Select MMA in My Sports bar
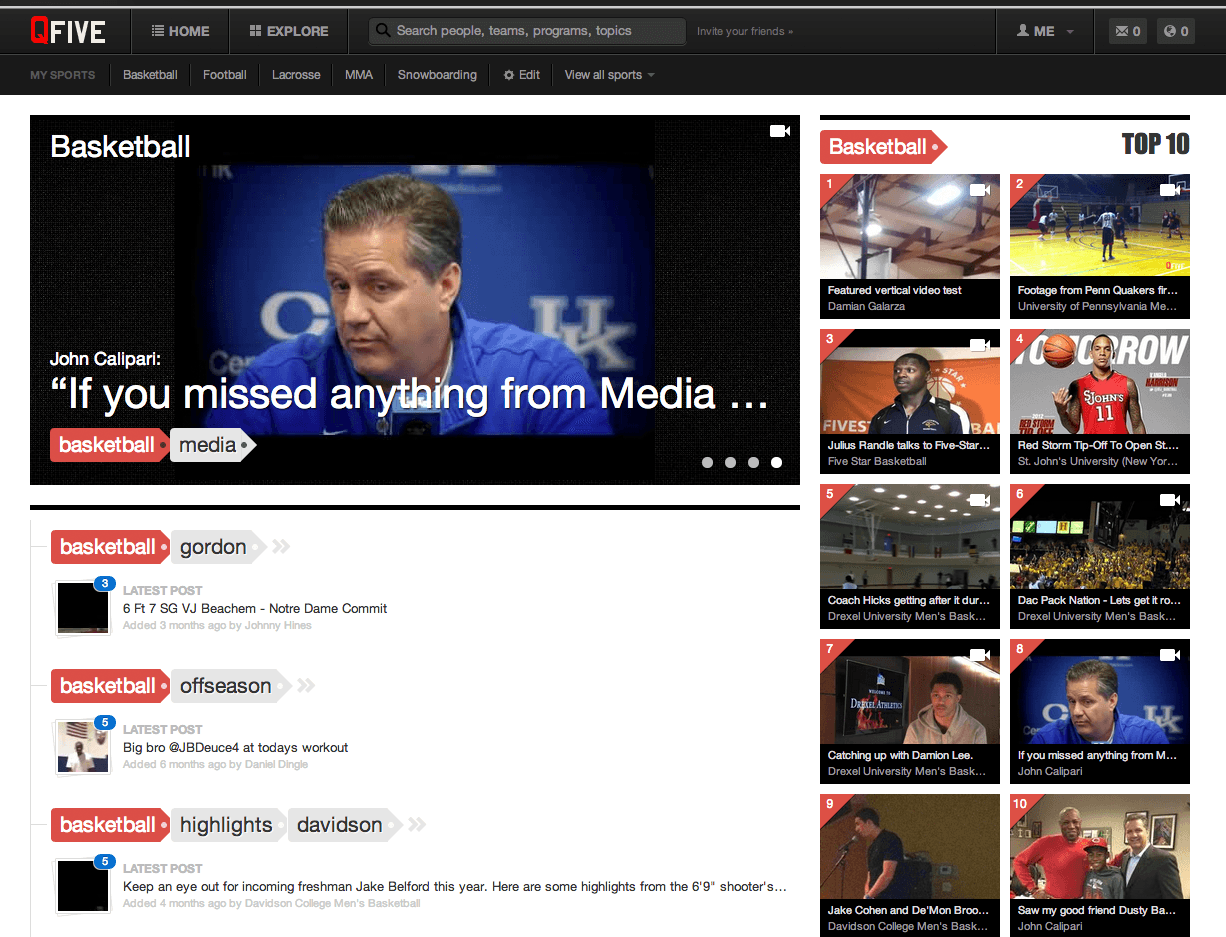Screen dimensions: 1226x937 (359, 75)
